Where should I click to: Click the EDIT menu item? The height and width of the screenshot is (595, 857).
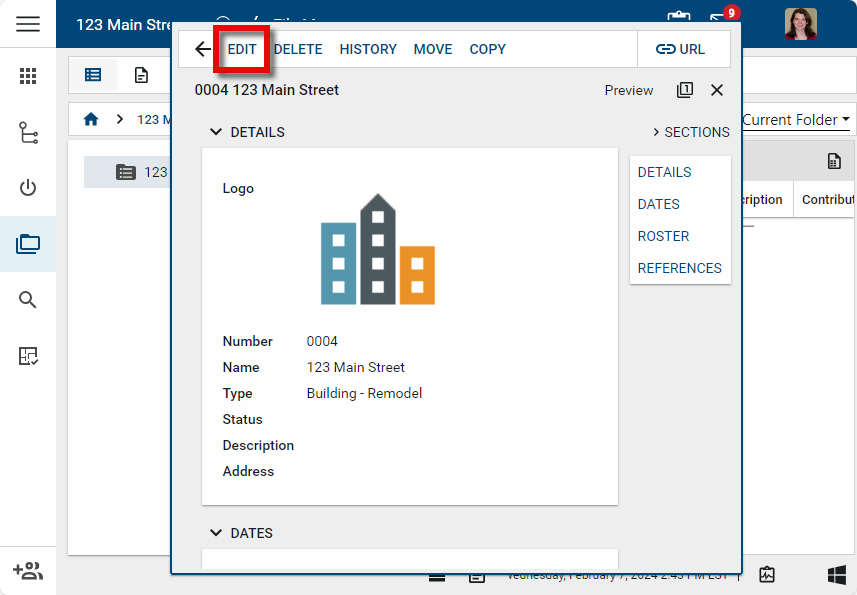pyautogui.click(x=242, y=49)
